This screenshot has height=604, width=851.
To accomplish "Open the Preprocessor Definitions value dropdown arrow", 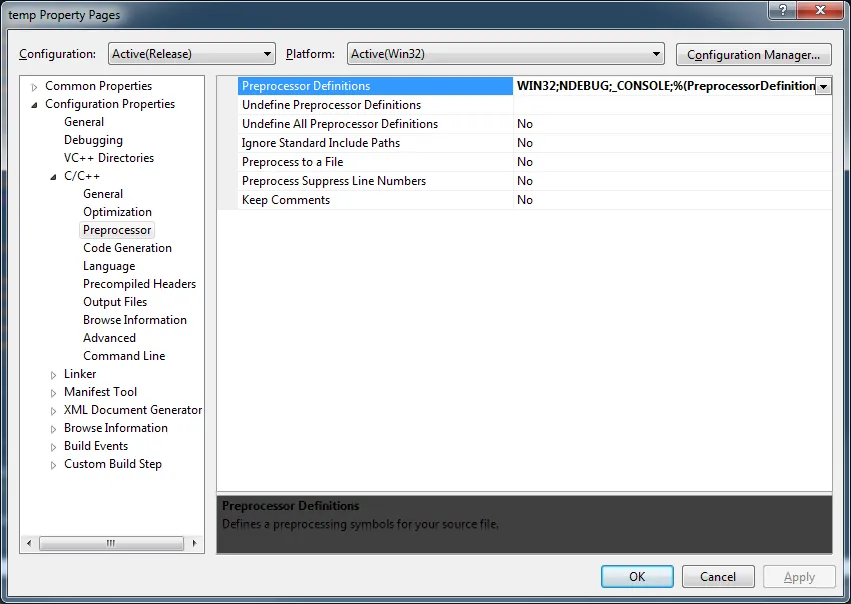I will tap(823, 86).
